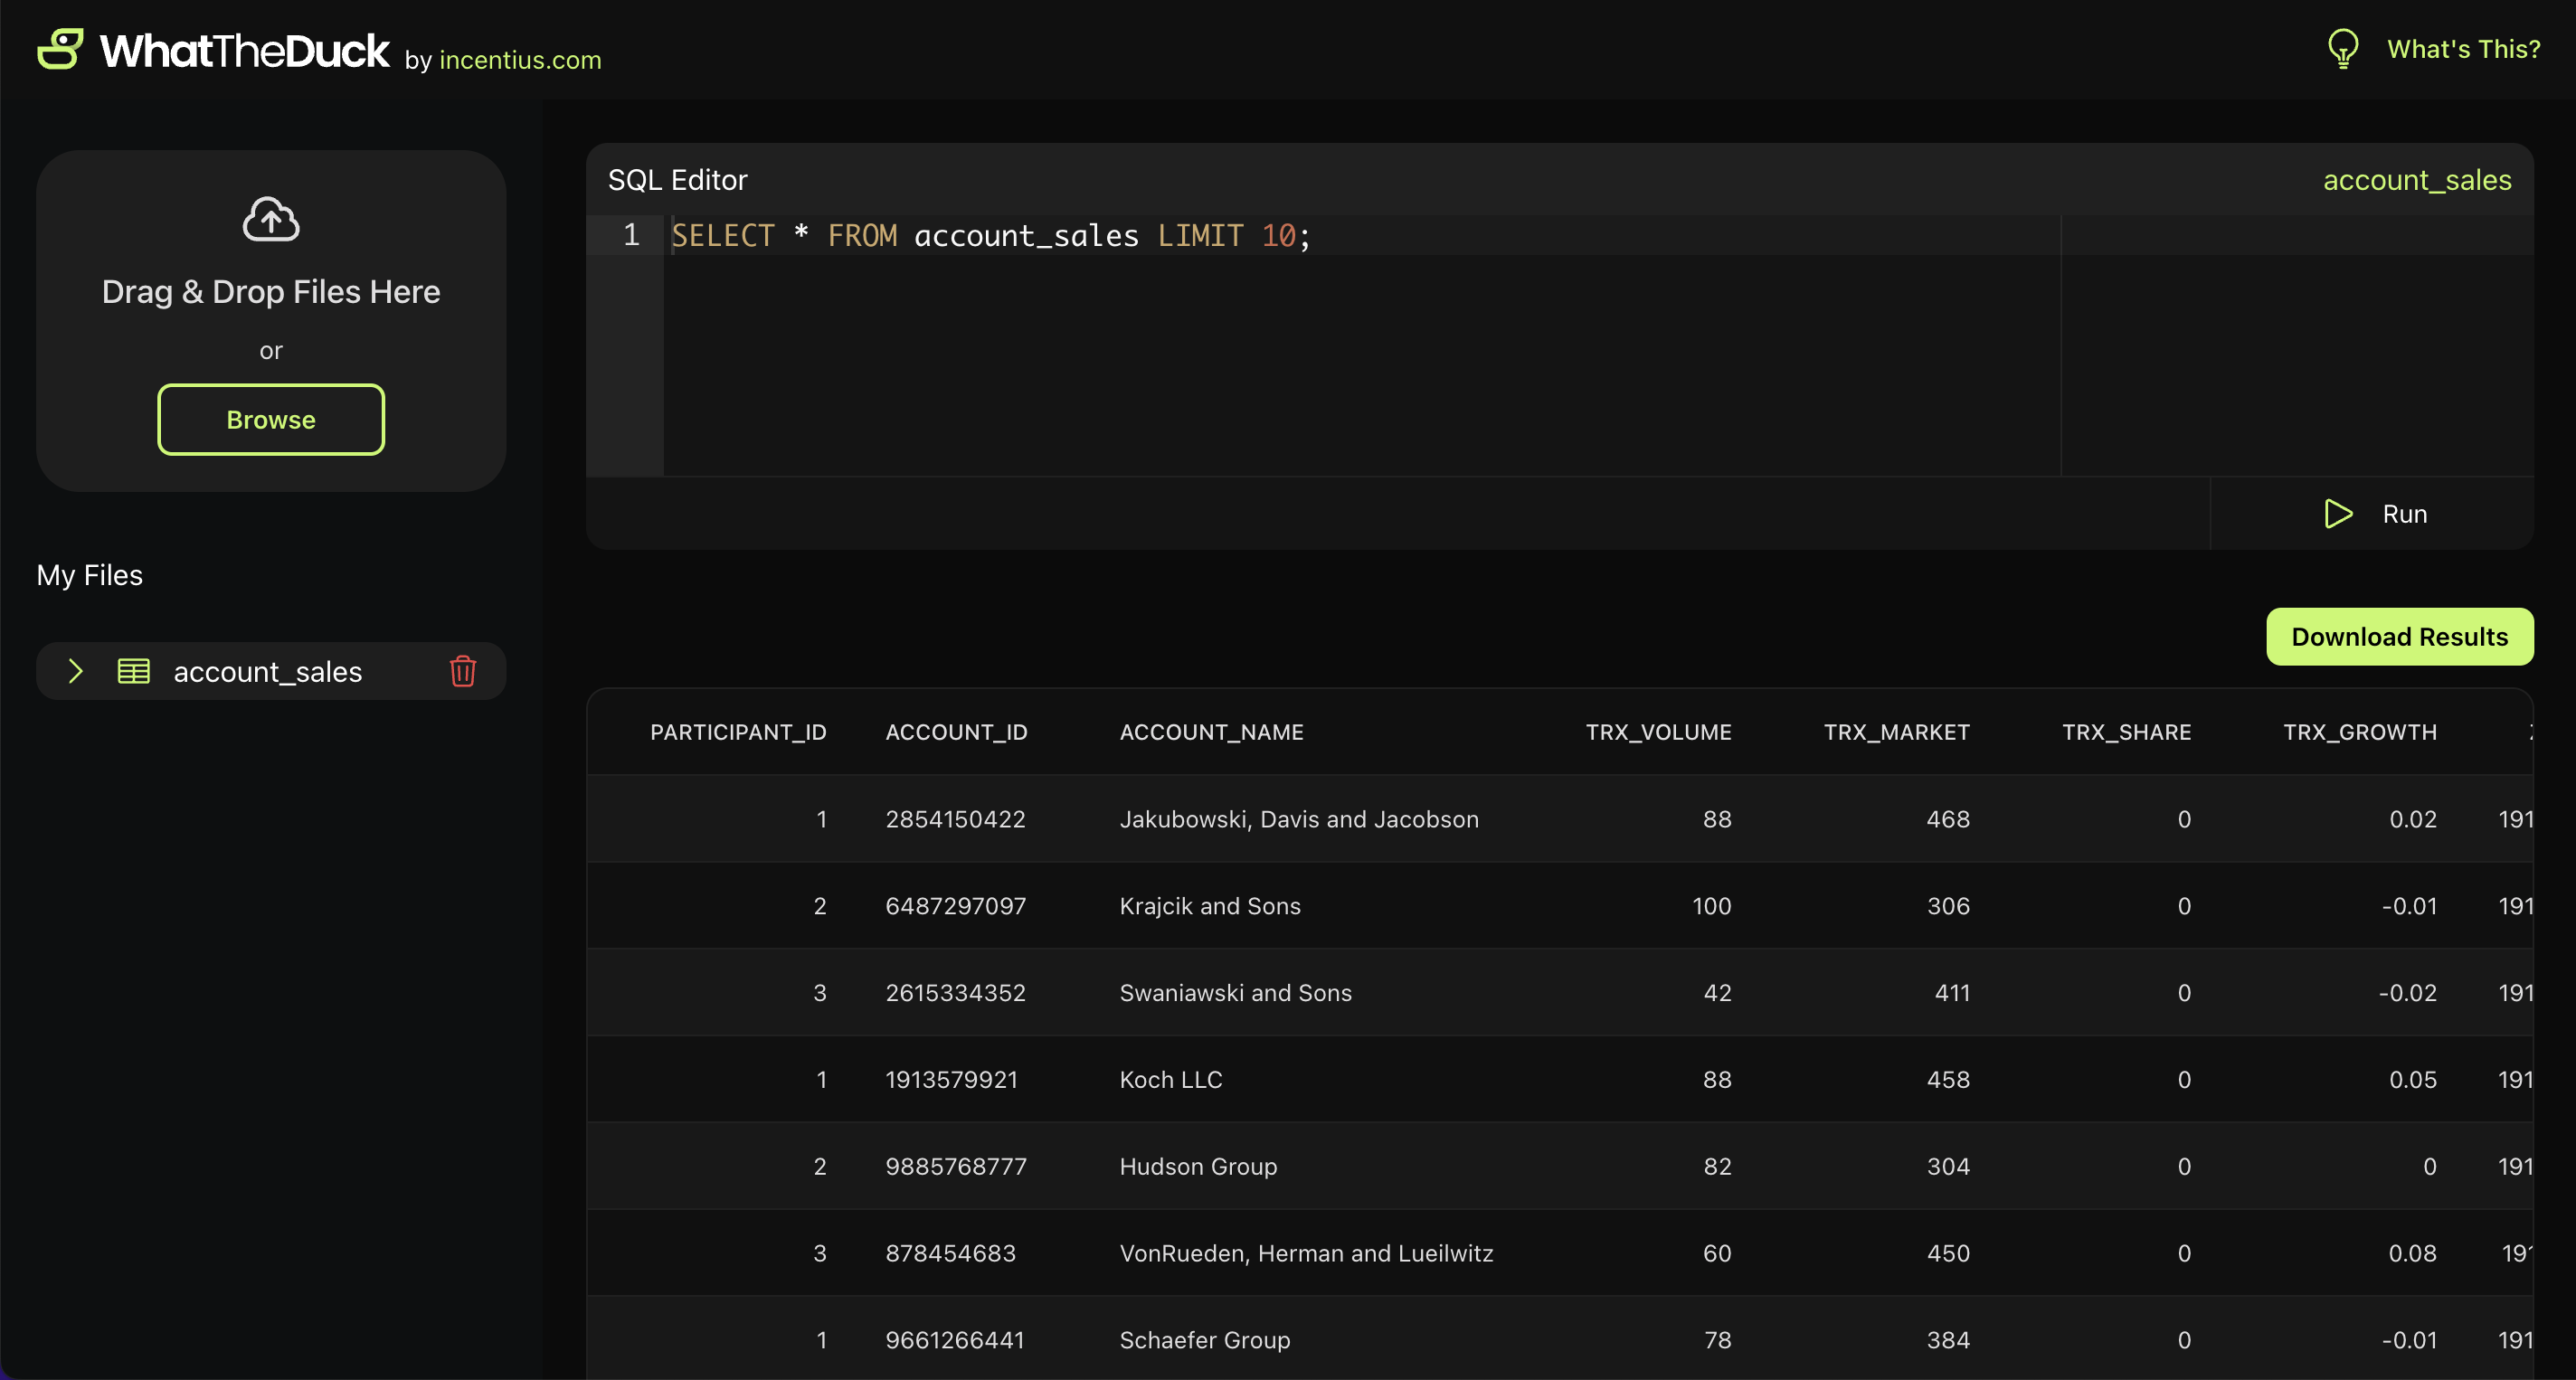Select the Koch LLC cell
The width and height of the screenshot is (2576, 1380).
[1170, 1080]
